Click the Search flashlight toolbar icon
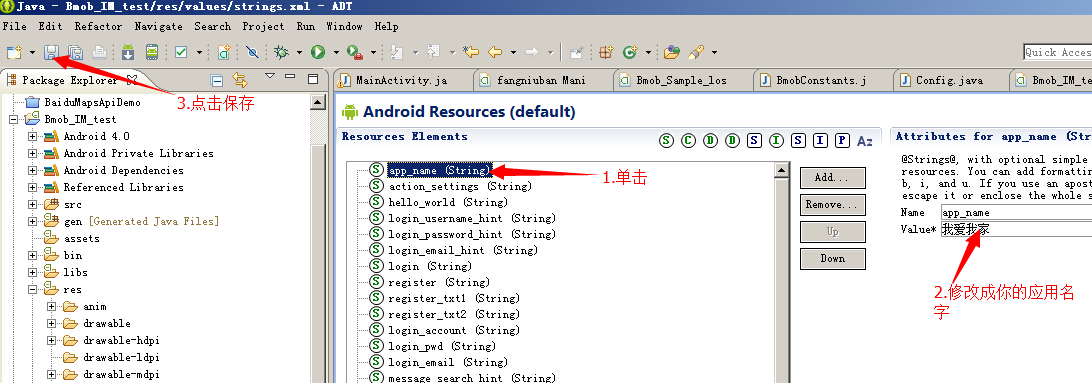This screenshot has width=1092, height=383. click(x=695, y=52)
